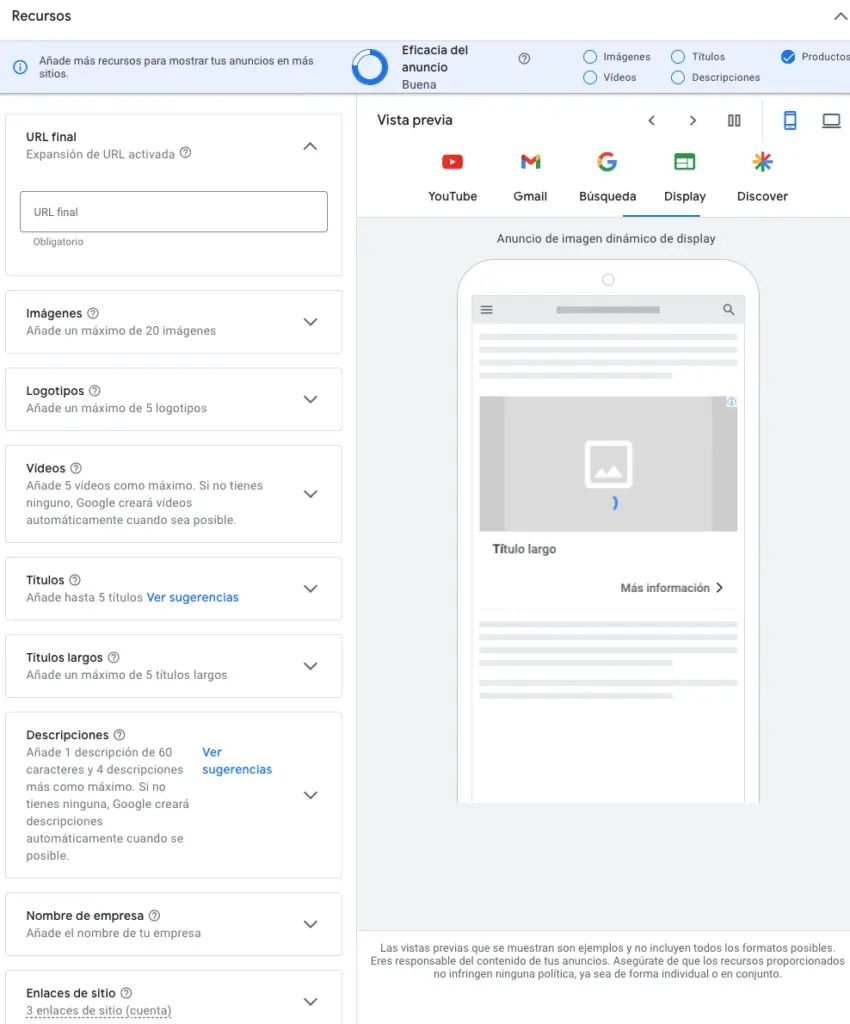The width and height of the screenshot is (850, 1024).
Task: Go to next preview arrow
Action: click(x=692, y=121)
